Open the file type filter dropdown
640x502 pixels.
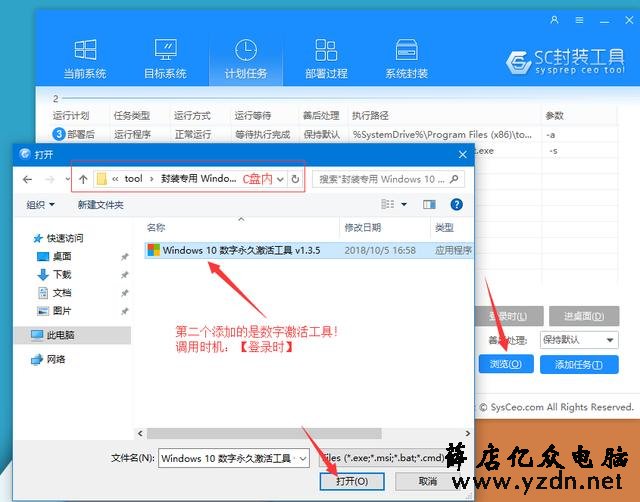pyautogui.click(x=382, y=458)
